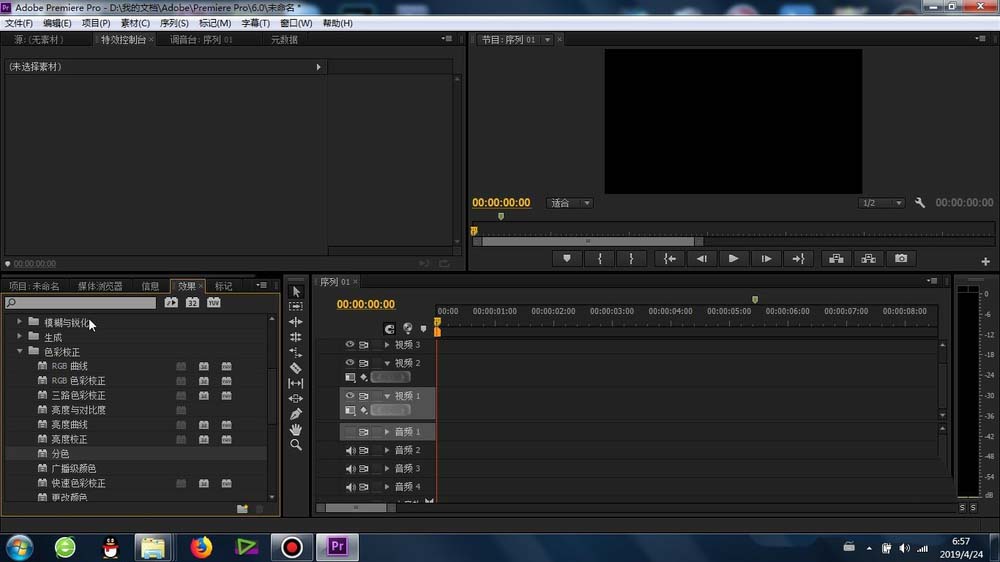Screen dimensions: 1000x562
Task: Mute audio track 音频 3 speaker
Action: pos(350,468)
